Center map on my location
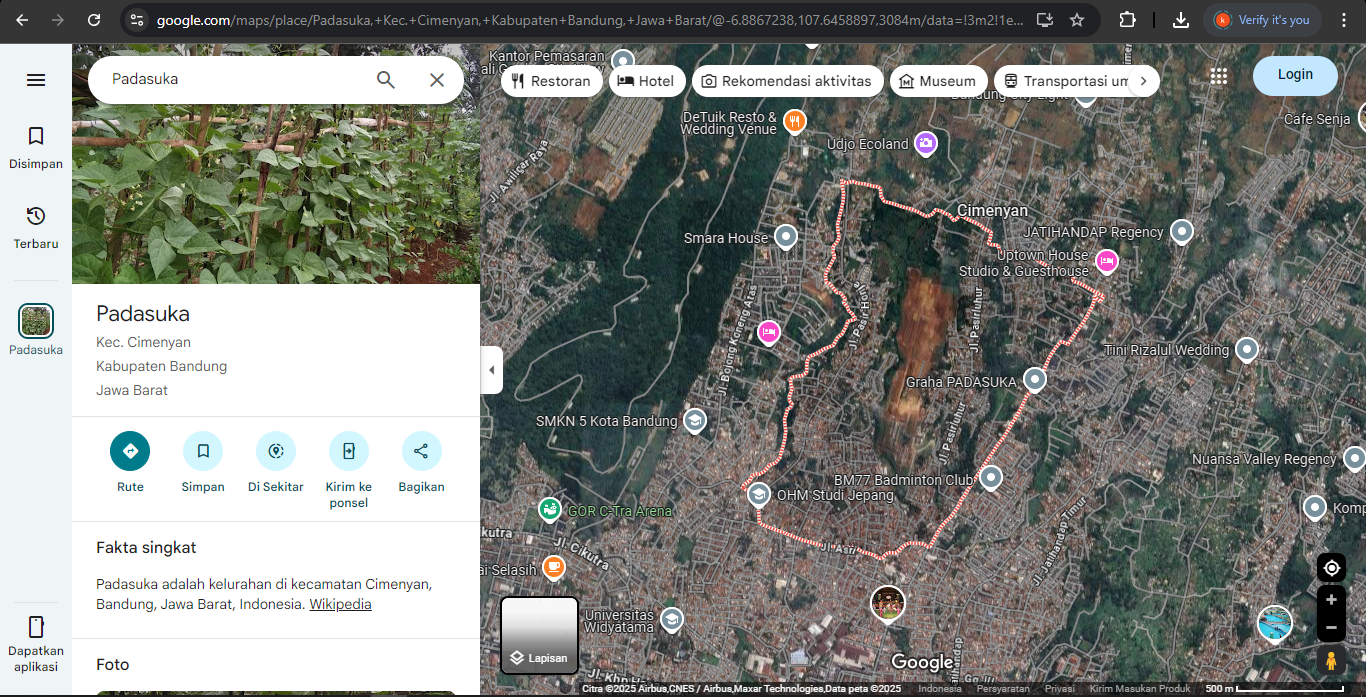The height and width of the screenshot is (697, 1366). [x=1331, y=568]
